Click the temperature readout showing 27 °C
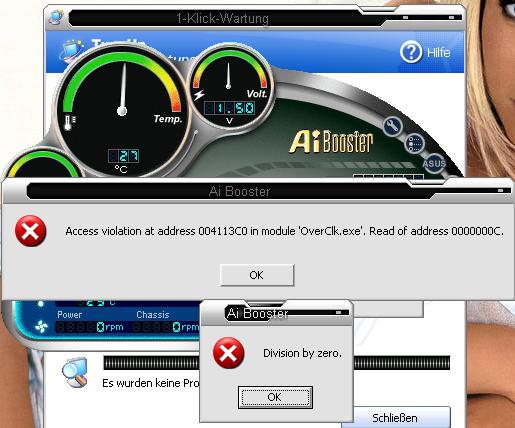The height and width of the screenshot is (428, 515). click(x=124, y=156)
